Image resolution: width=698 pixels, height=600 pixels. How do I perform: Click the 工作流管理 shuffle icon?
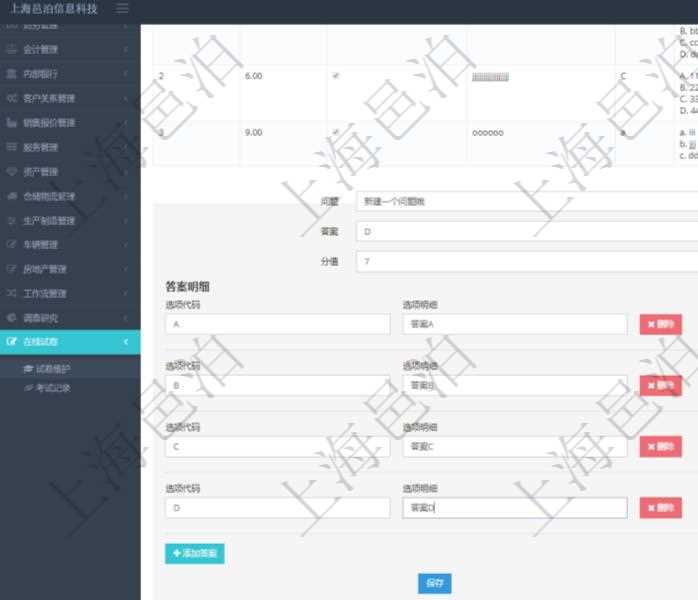pyautogui.click(x=12, y=293)
